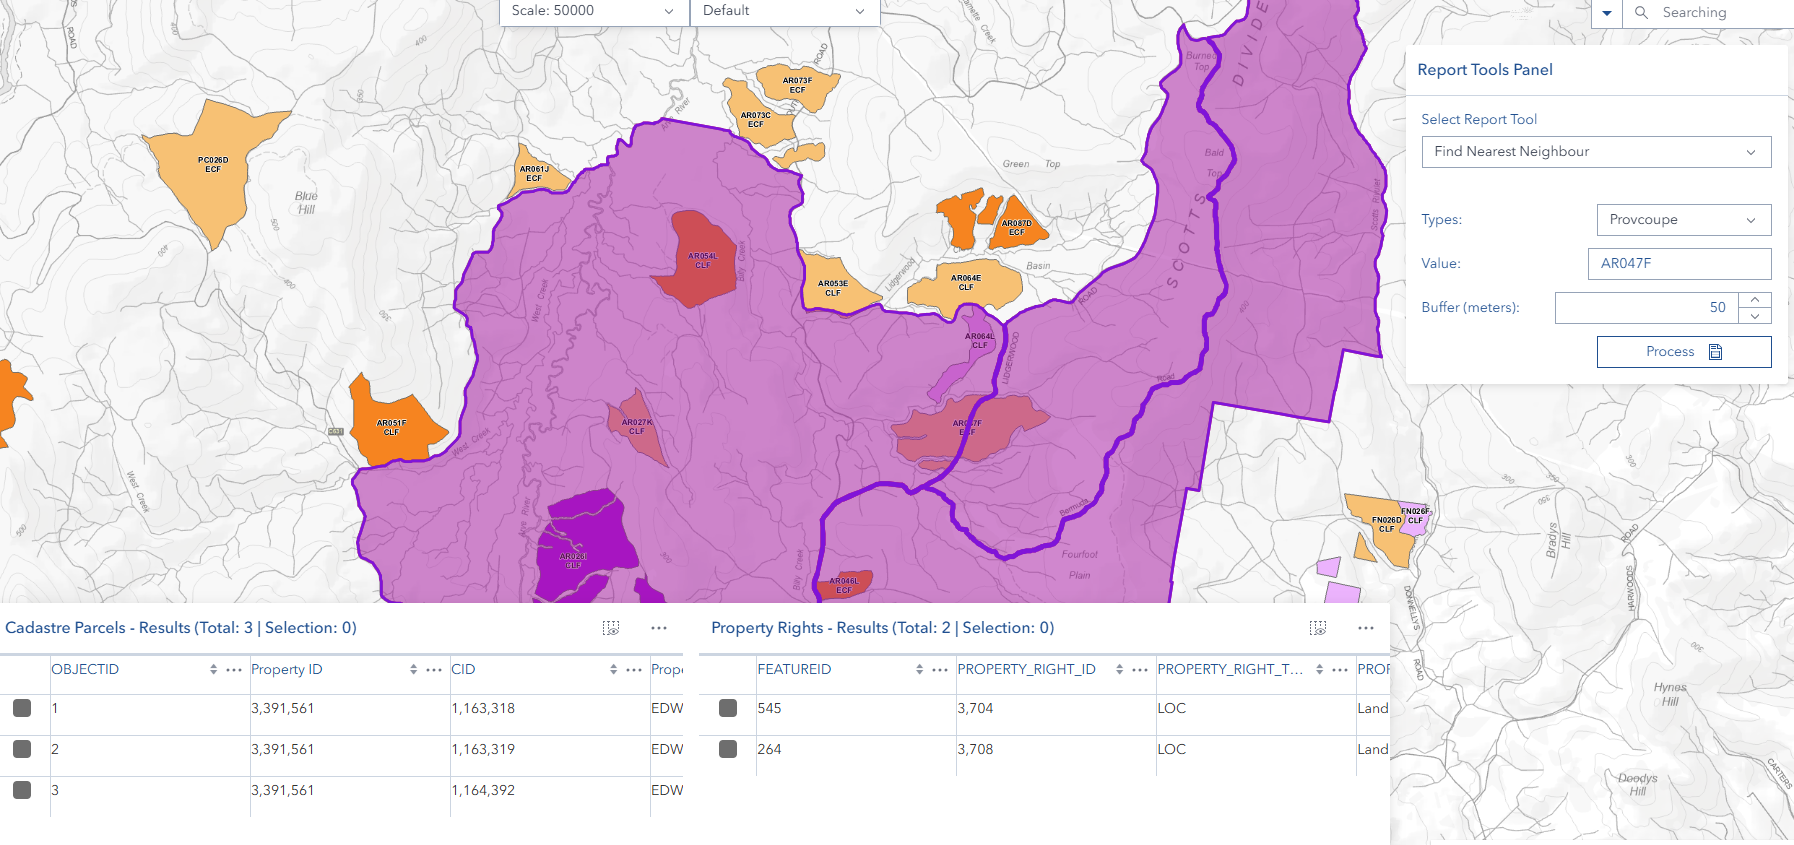Click the Process button
Image resolution: width=1794 pixels, height=845 pixels.
[x=1683, y=352]
